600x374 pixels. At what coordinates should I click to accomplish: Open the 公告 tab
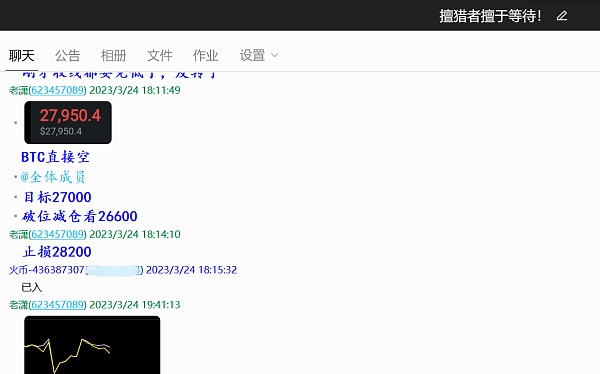67,56
